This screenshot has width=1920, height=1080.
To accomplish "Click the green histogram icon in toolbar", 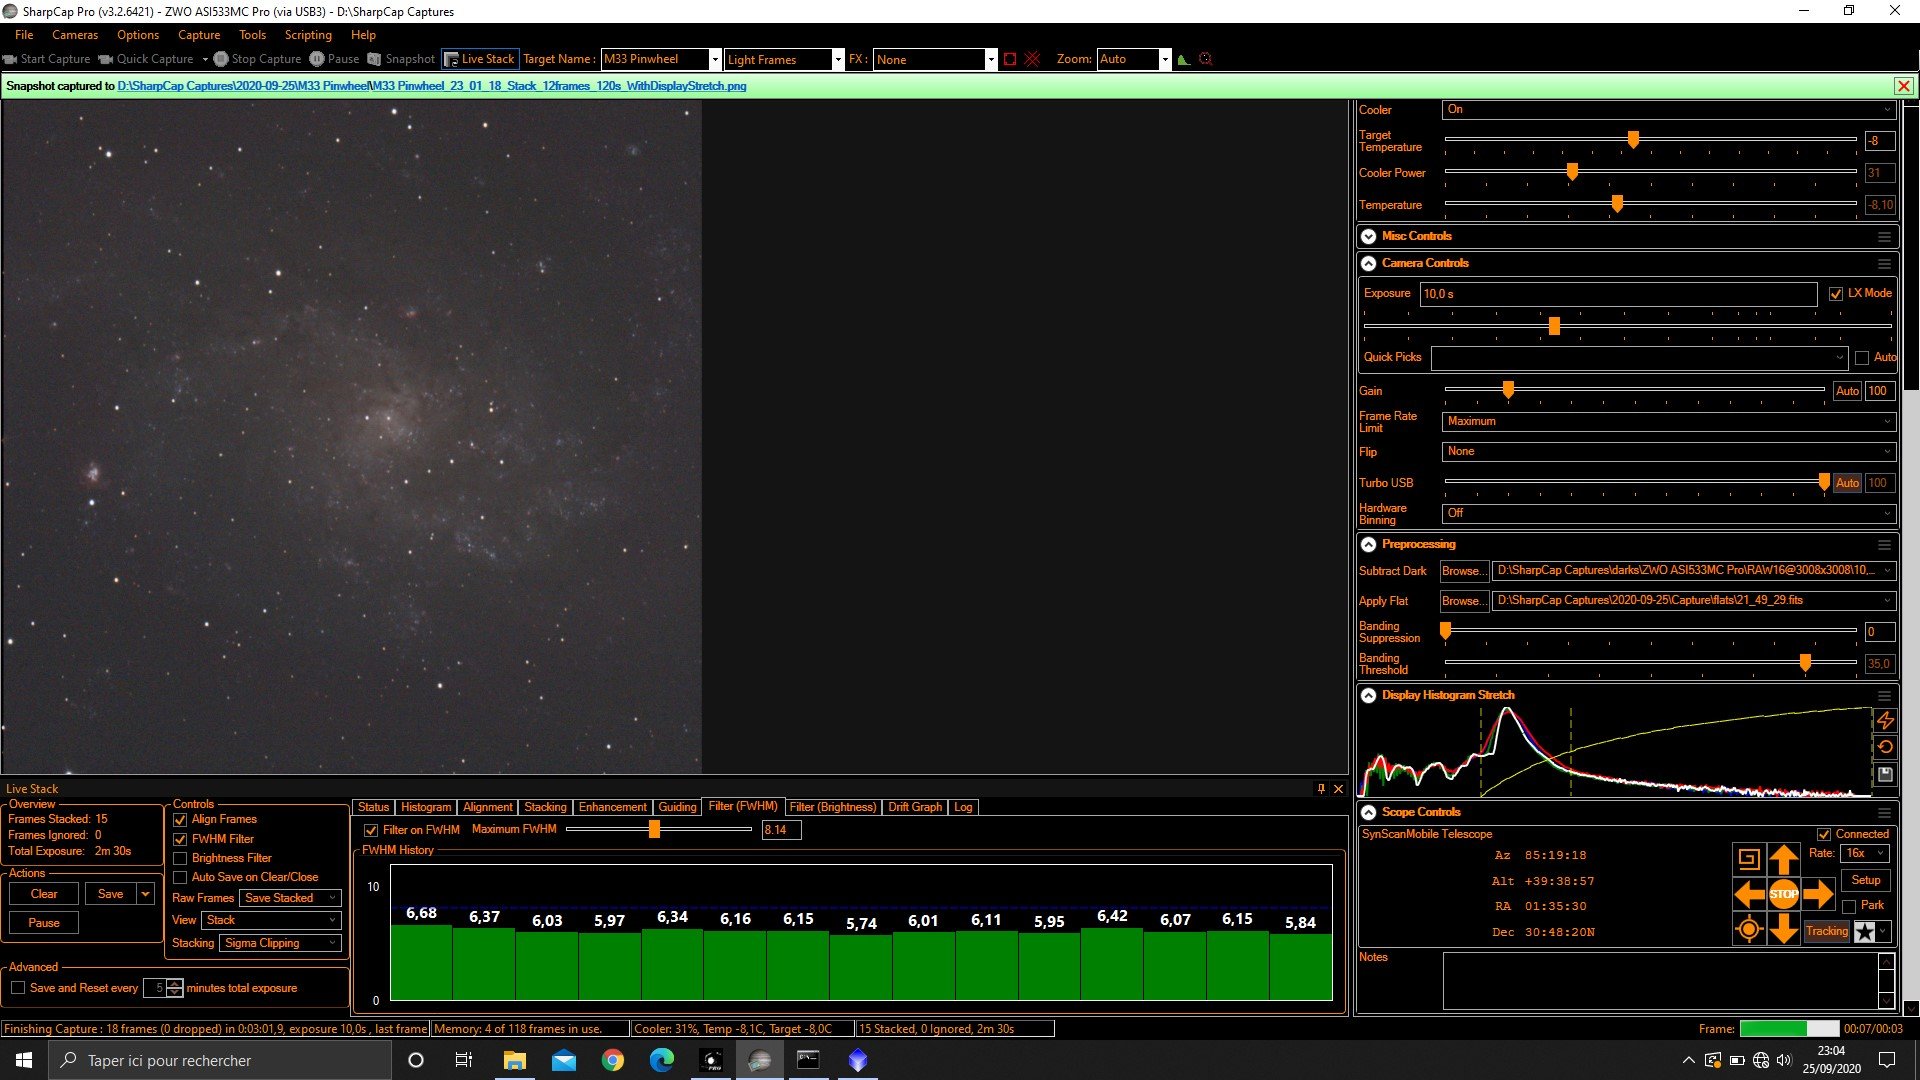I will [x=1184, y=59].
